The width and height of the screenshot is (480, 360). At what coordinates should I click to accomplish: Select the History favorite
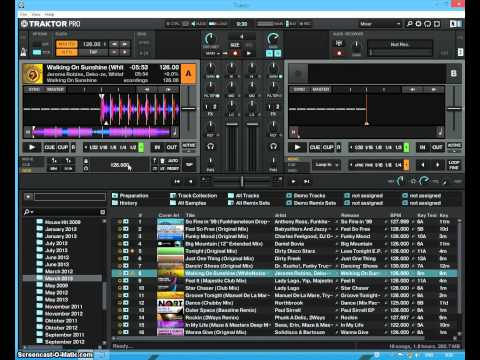[125, 203]
